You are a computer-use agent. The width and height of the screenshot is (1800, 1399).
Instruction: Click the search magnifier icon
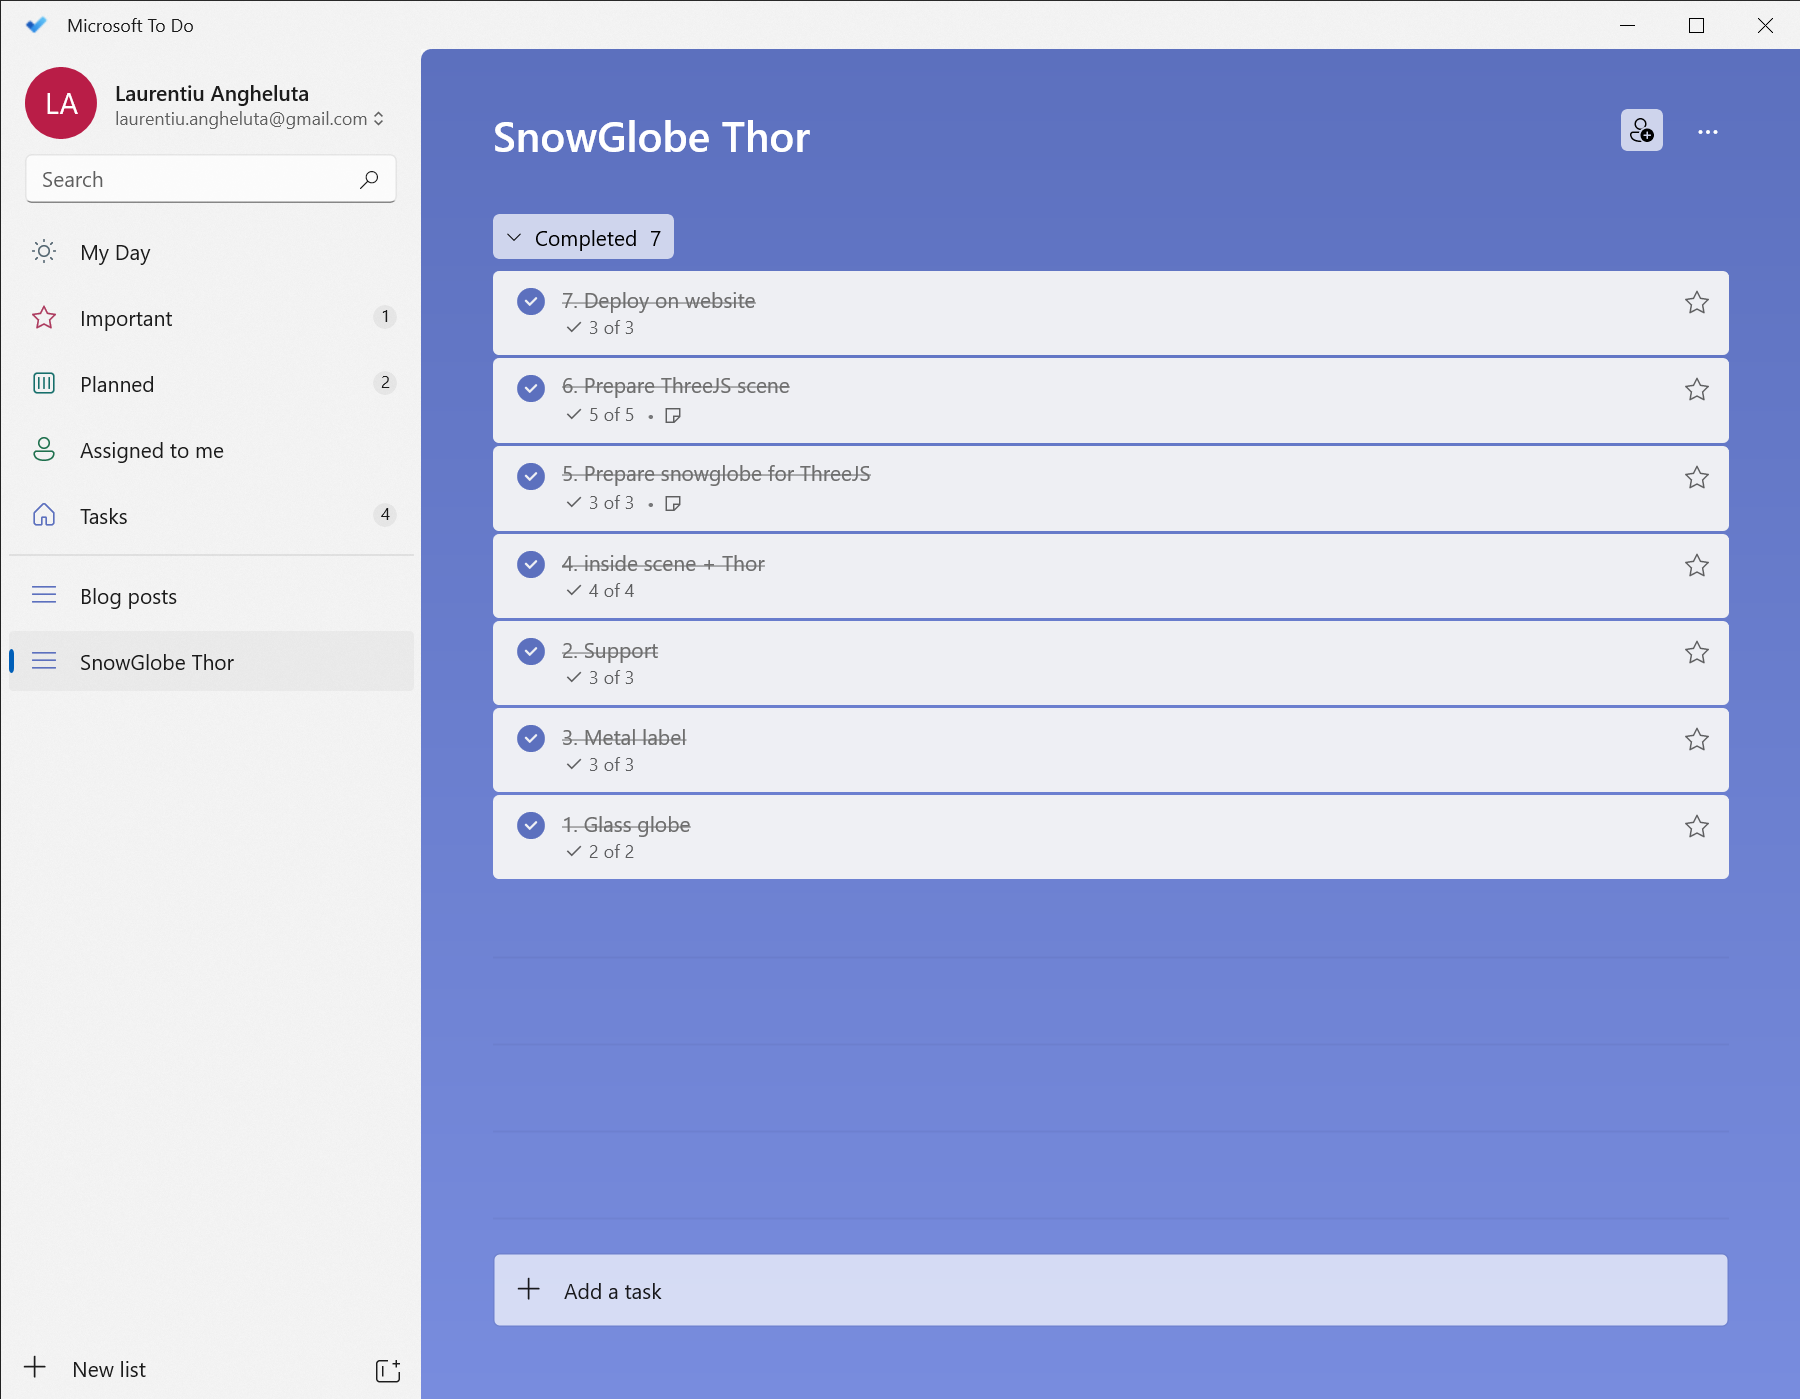point(369,180)
